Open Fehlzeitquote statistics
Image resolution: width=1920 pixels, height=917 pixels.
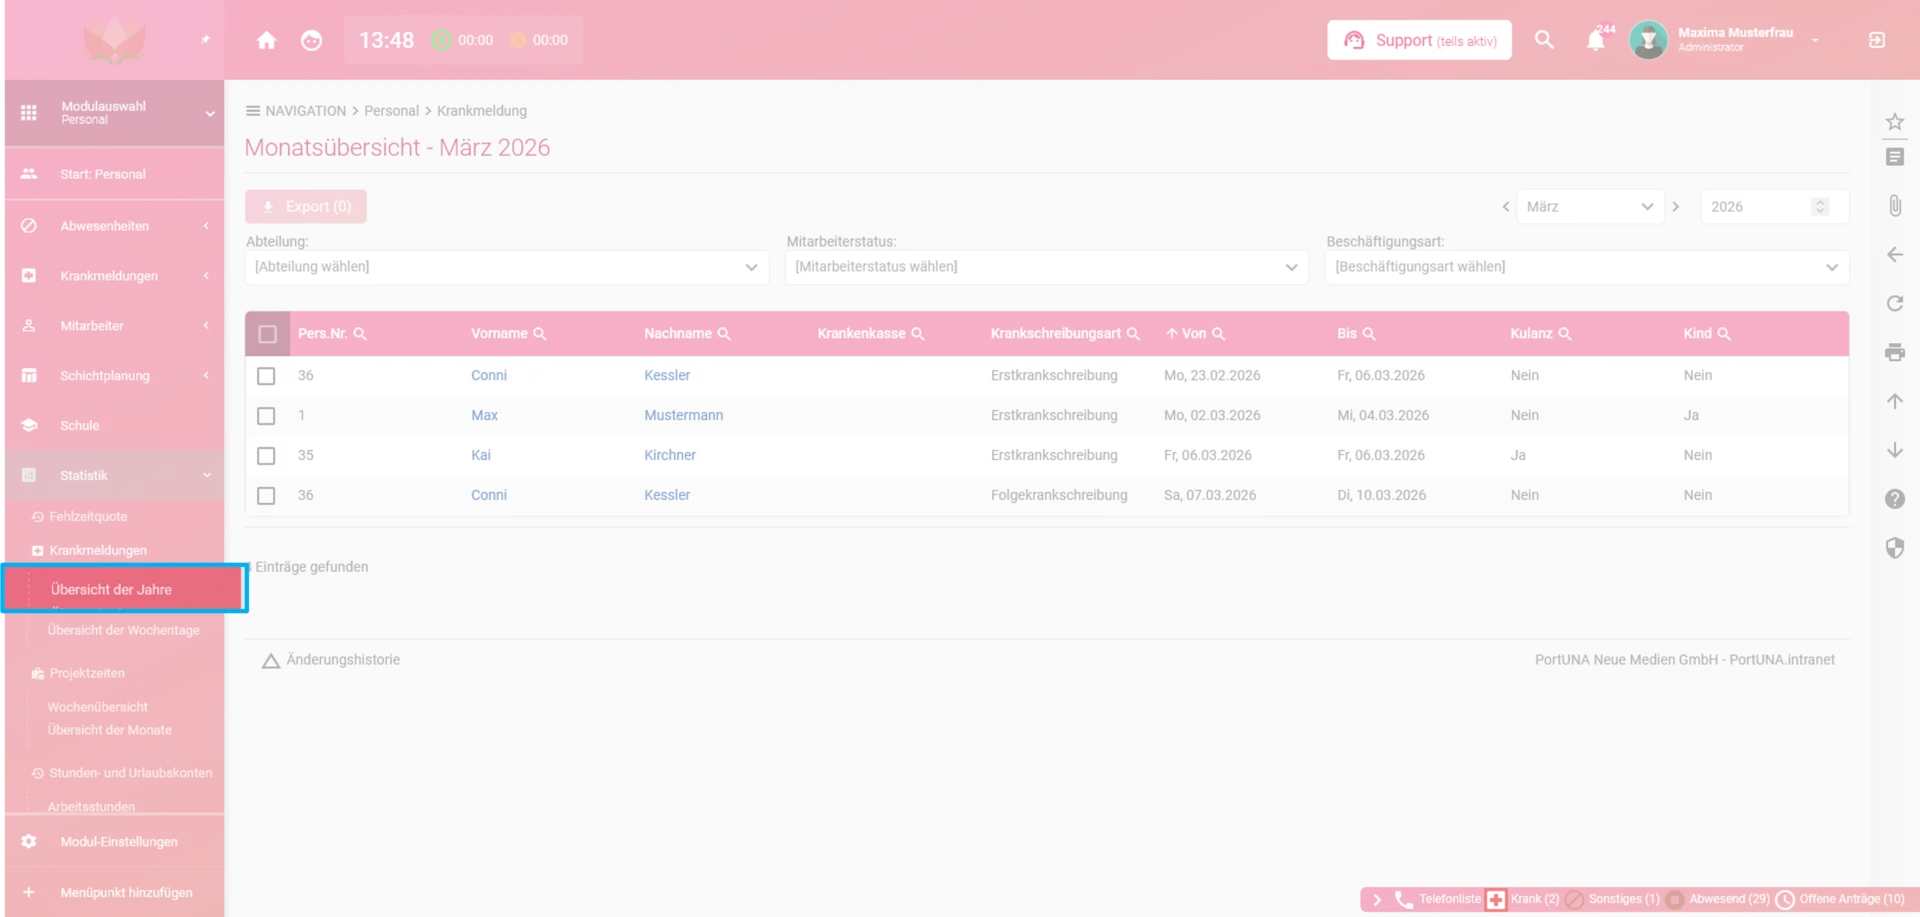pyautogui.click(x=88, y=517)
